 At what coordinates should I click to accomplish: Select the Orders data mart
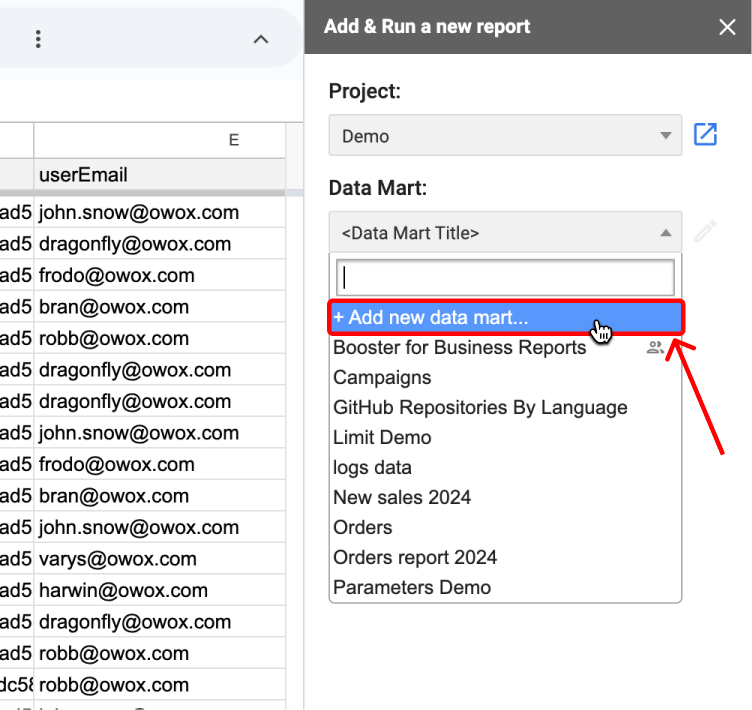click(506, 528)
